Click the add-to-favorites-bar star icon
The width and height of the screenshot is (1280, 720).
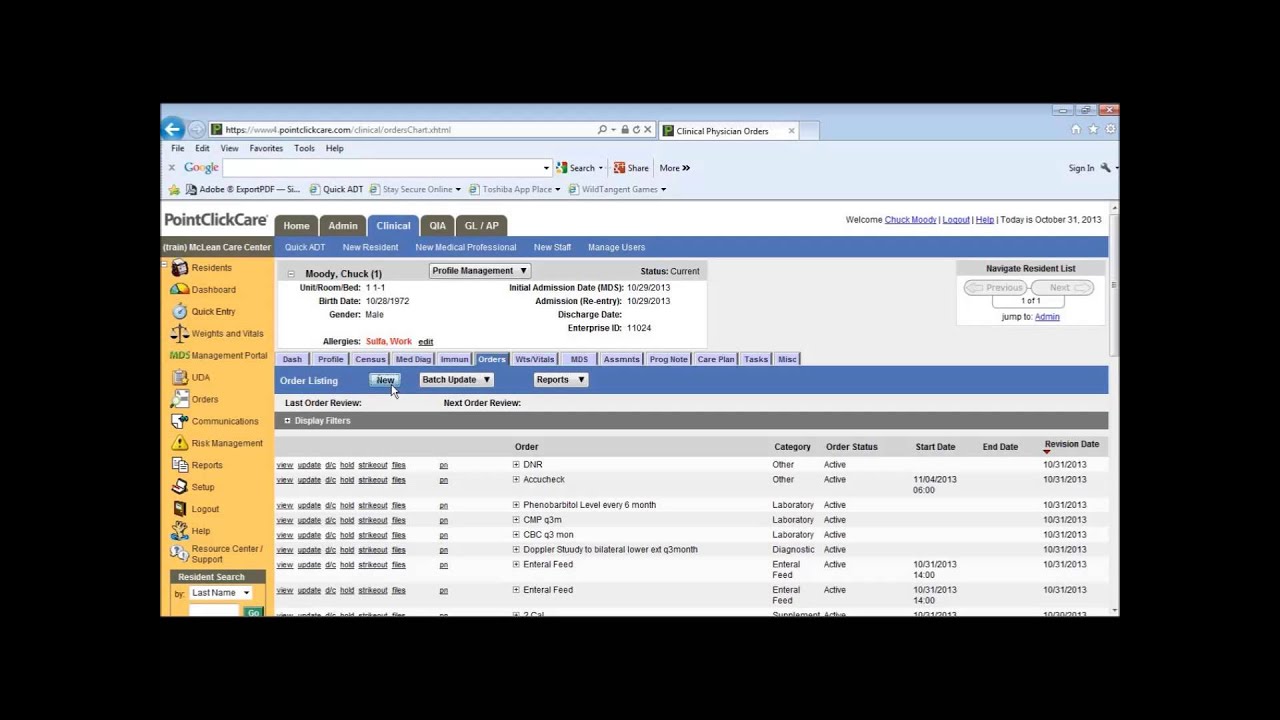coord(174,189)
